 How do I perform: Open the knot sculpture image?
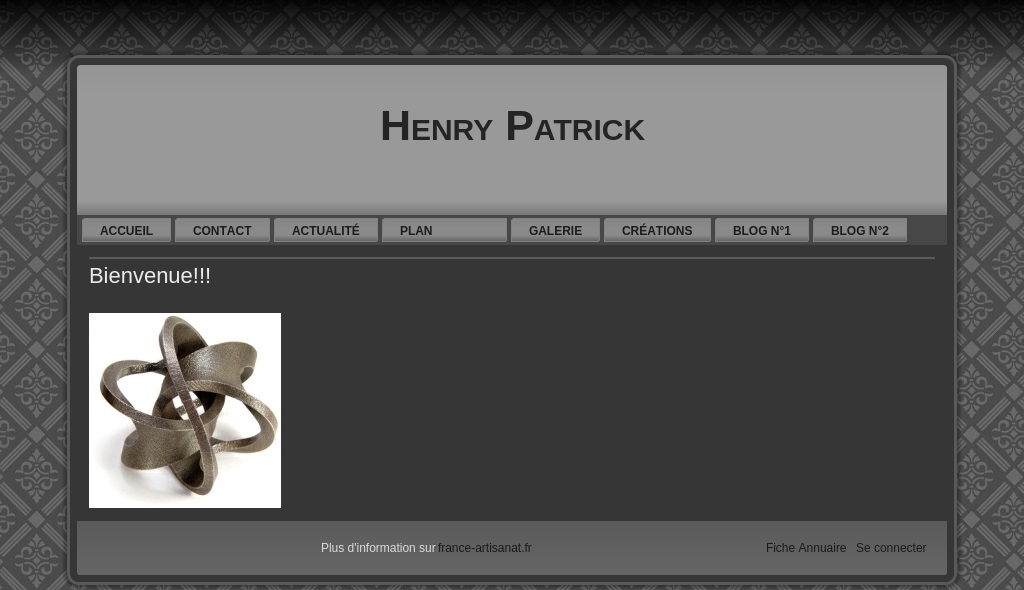185,410
